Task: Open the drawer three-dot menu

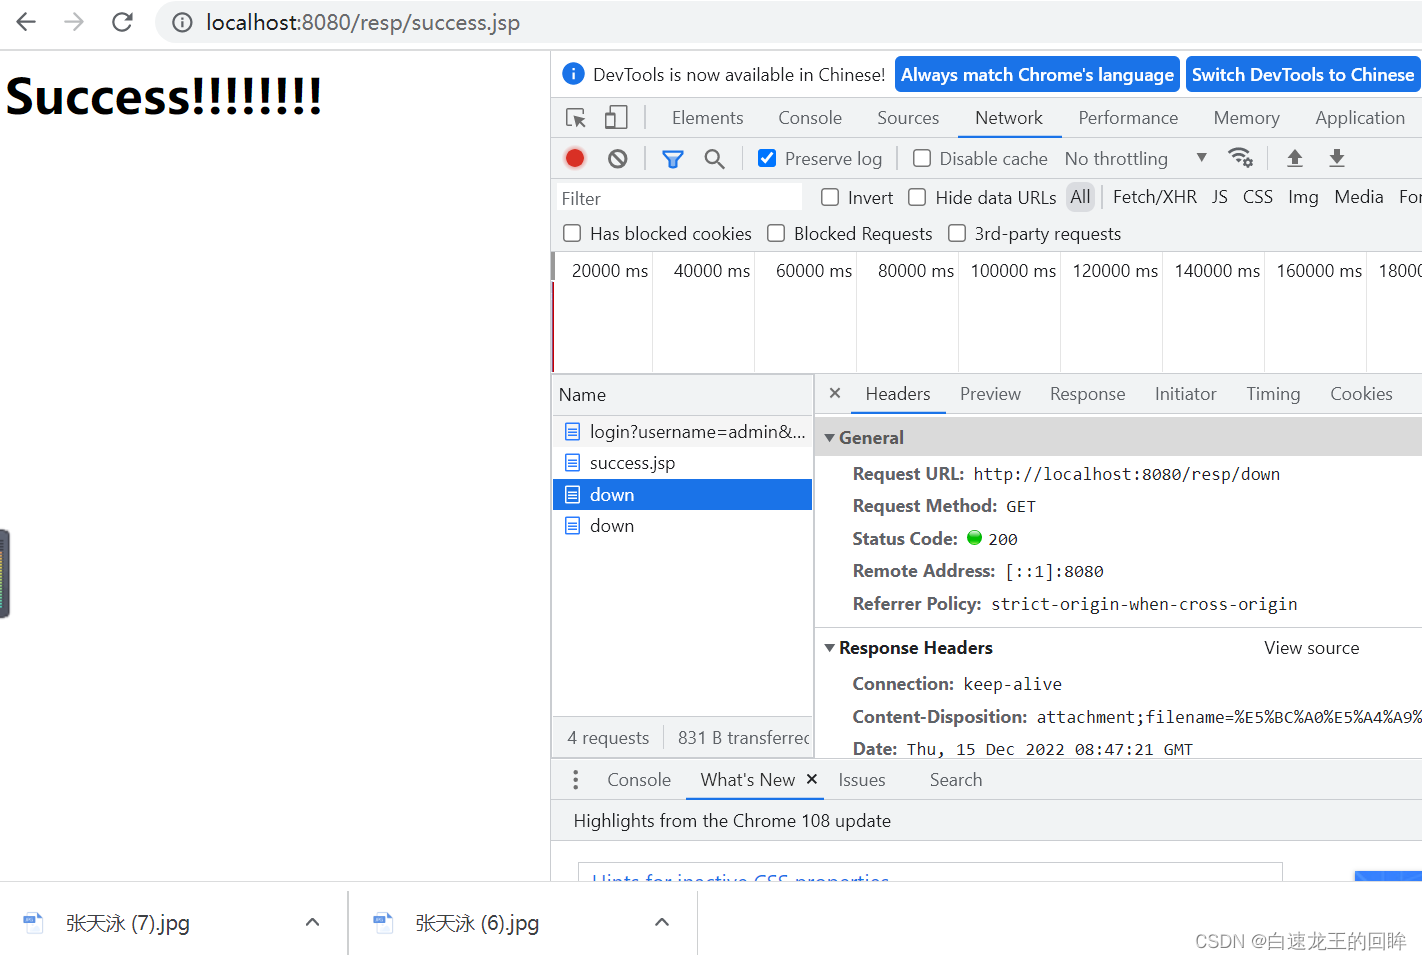Action: pos(575,780)
